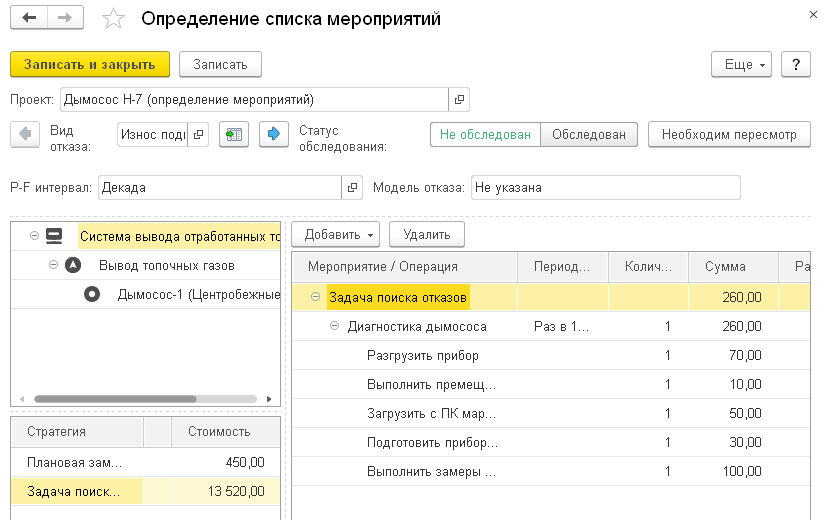Viewport: 823px width, 520px height.
Task: Click Необходим пересмотр button
Action: [x=729, y=135]
